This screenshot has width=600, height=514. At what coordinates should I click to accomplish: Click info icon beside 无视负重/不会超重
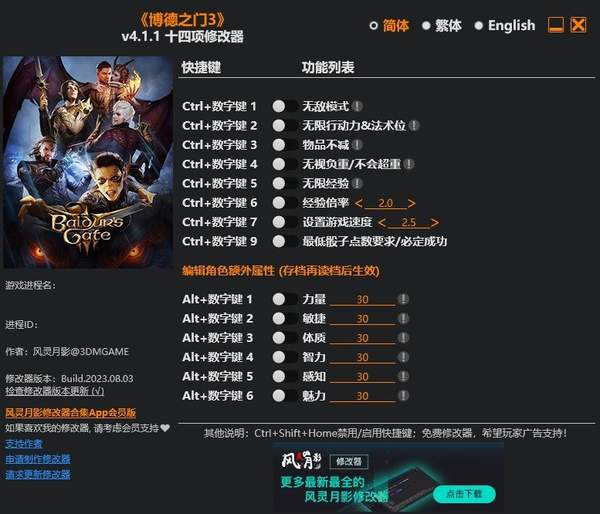point(409,164)
